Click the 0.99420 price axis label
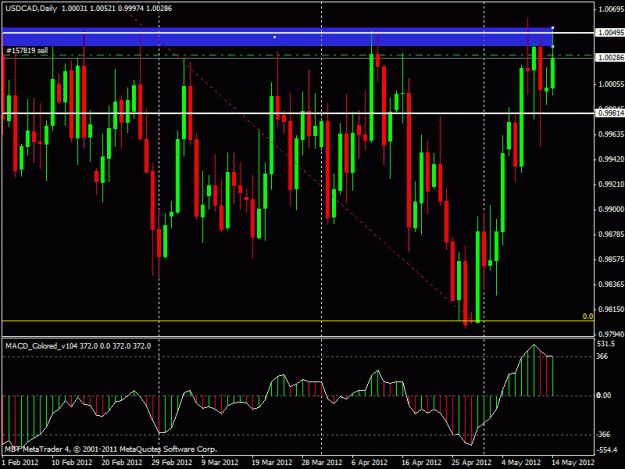Viewport: 625px width, 469px height. (611, 159)
